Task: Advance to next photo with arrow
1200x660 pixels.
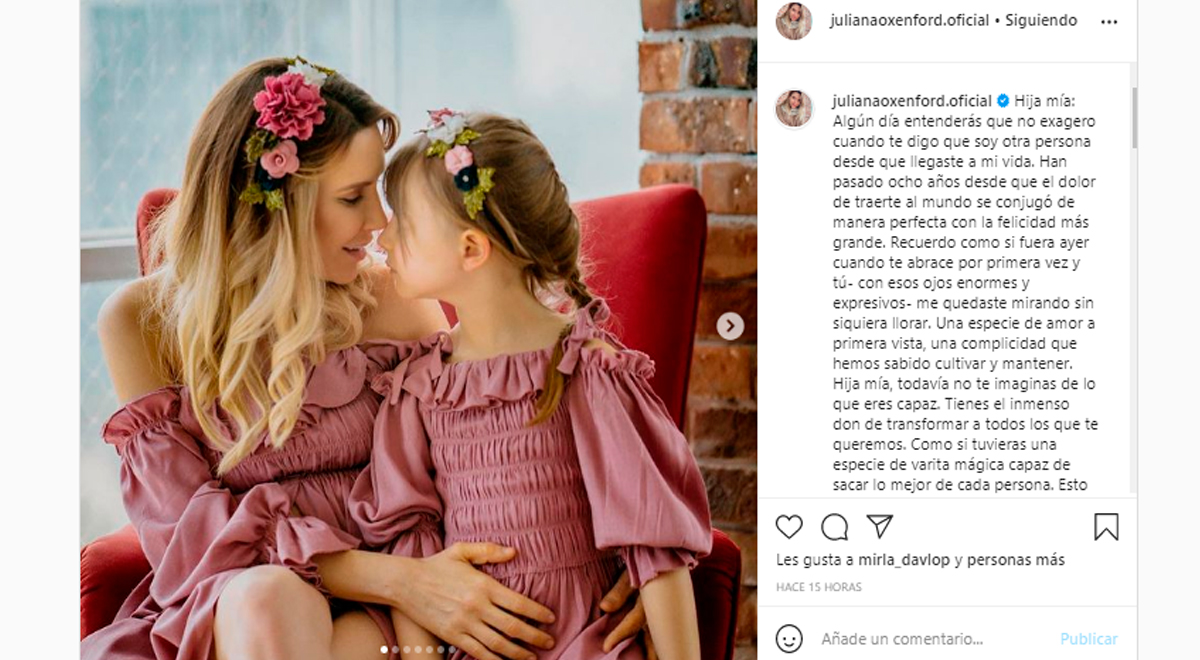Action: point(730,326)
